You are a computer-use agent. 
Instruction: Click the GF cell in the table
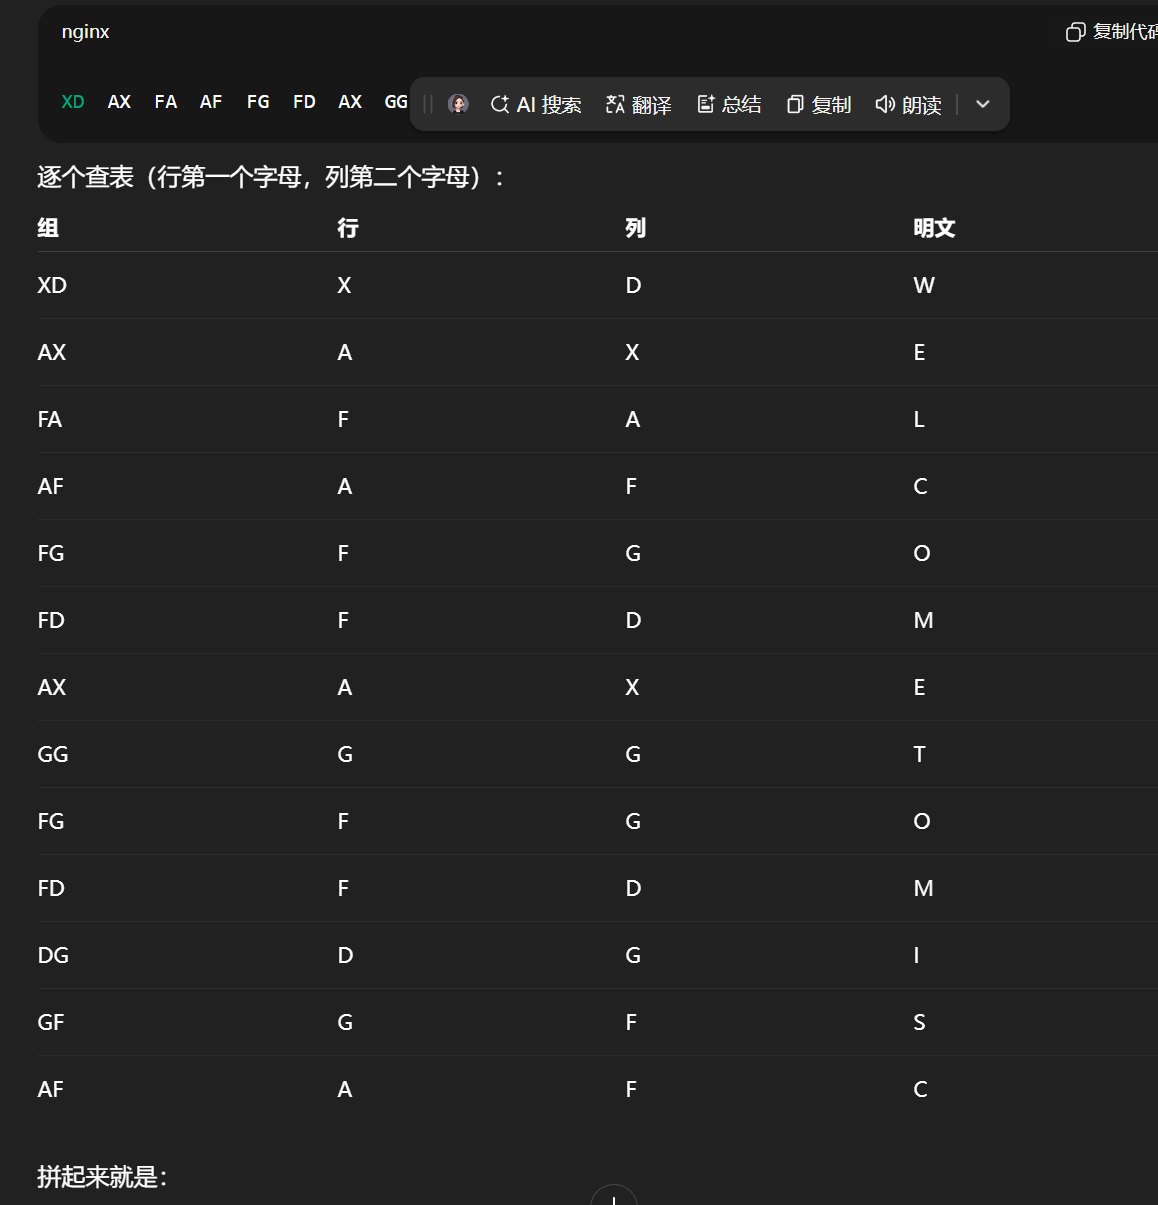tap(51, 1022)
